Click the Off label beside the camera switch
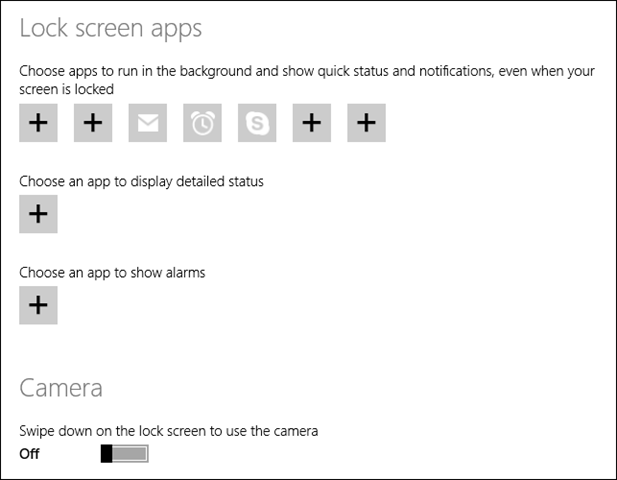The height and width of the screenshot is (480, 617). pos(29,454)
